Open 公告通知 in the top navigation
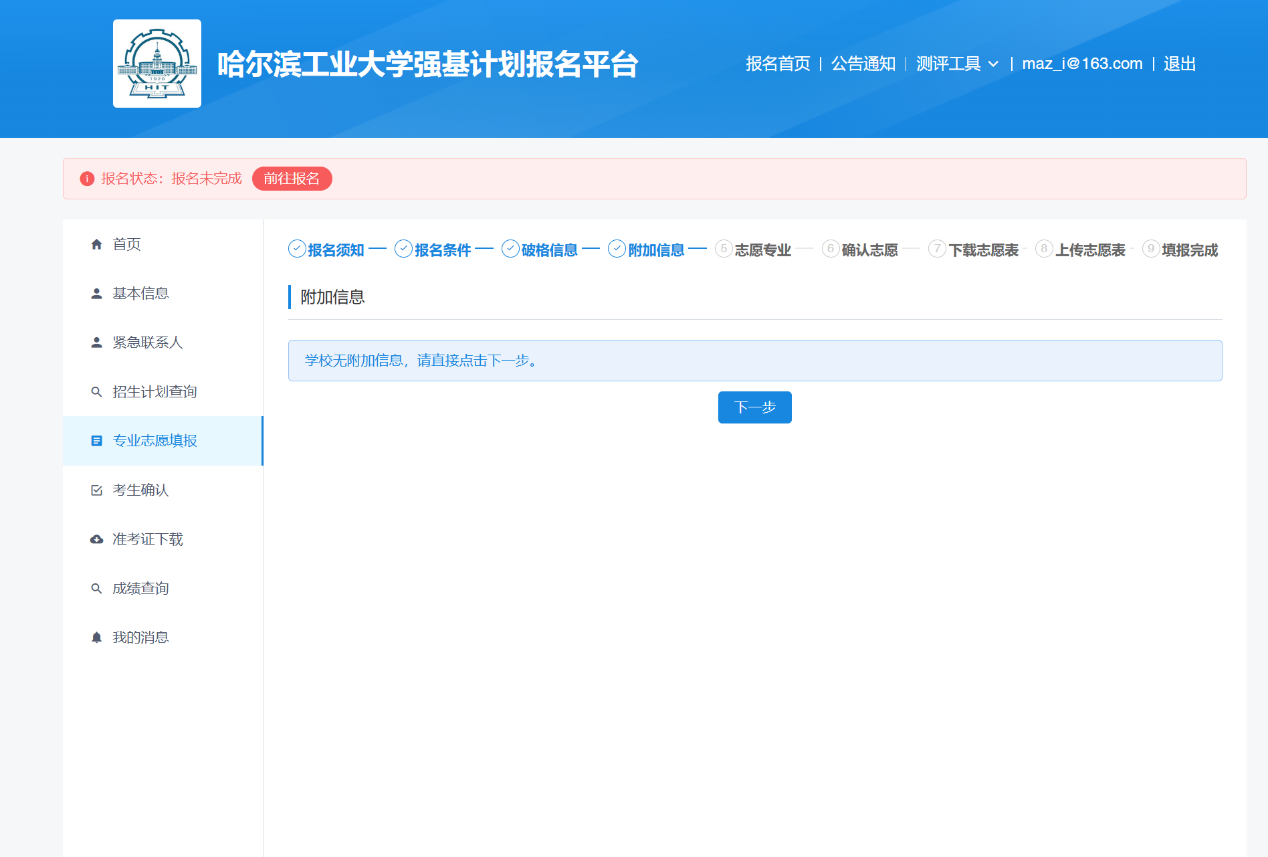This screenshot has height=857, width=1268. (x=863, y=64)
